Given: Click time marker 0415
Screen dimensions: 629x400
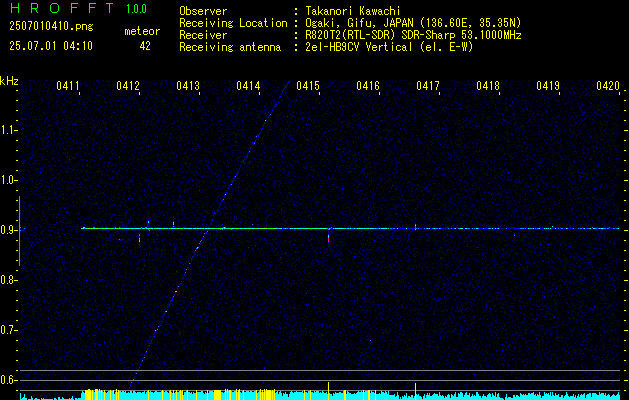Looking at the screenshot, I should click(x=308, y=86).
